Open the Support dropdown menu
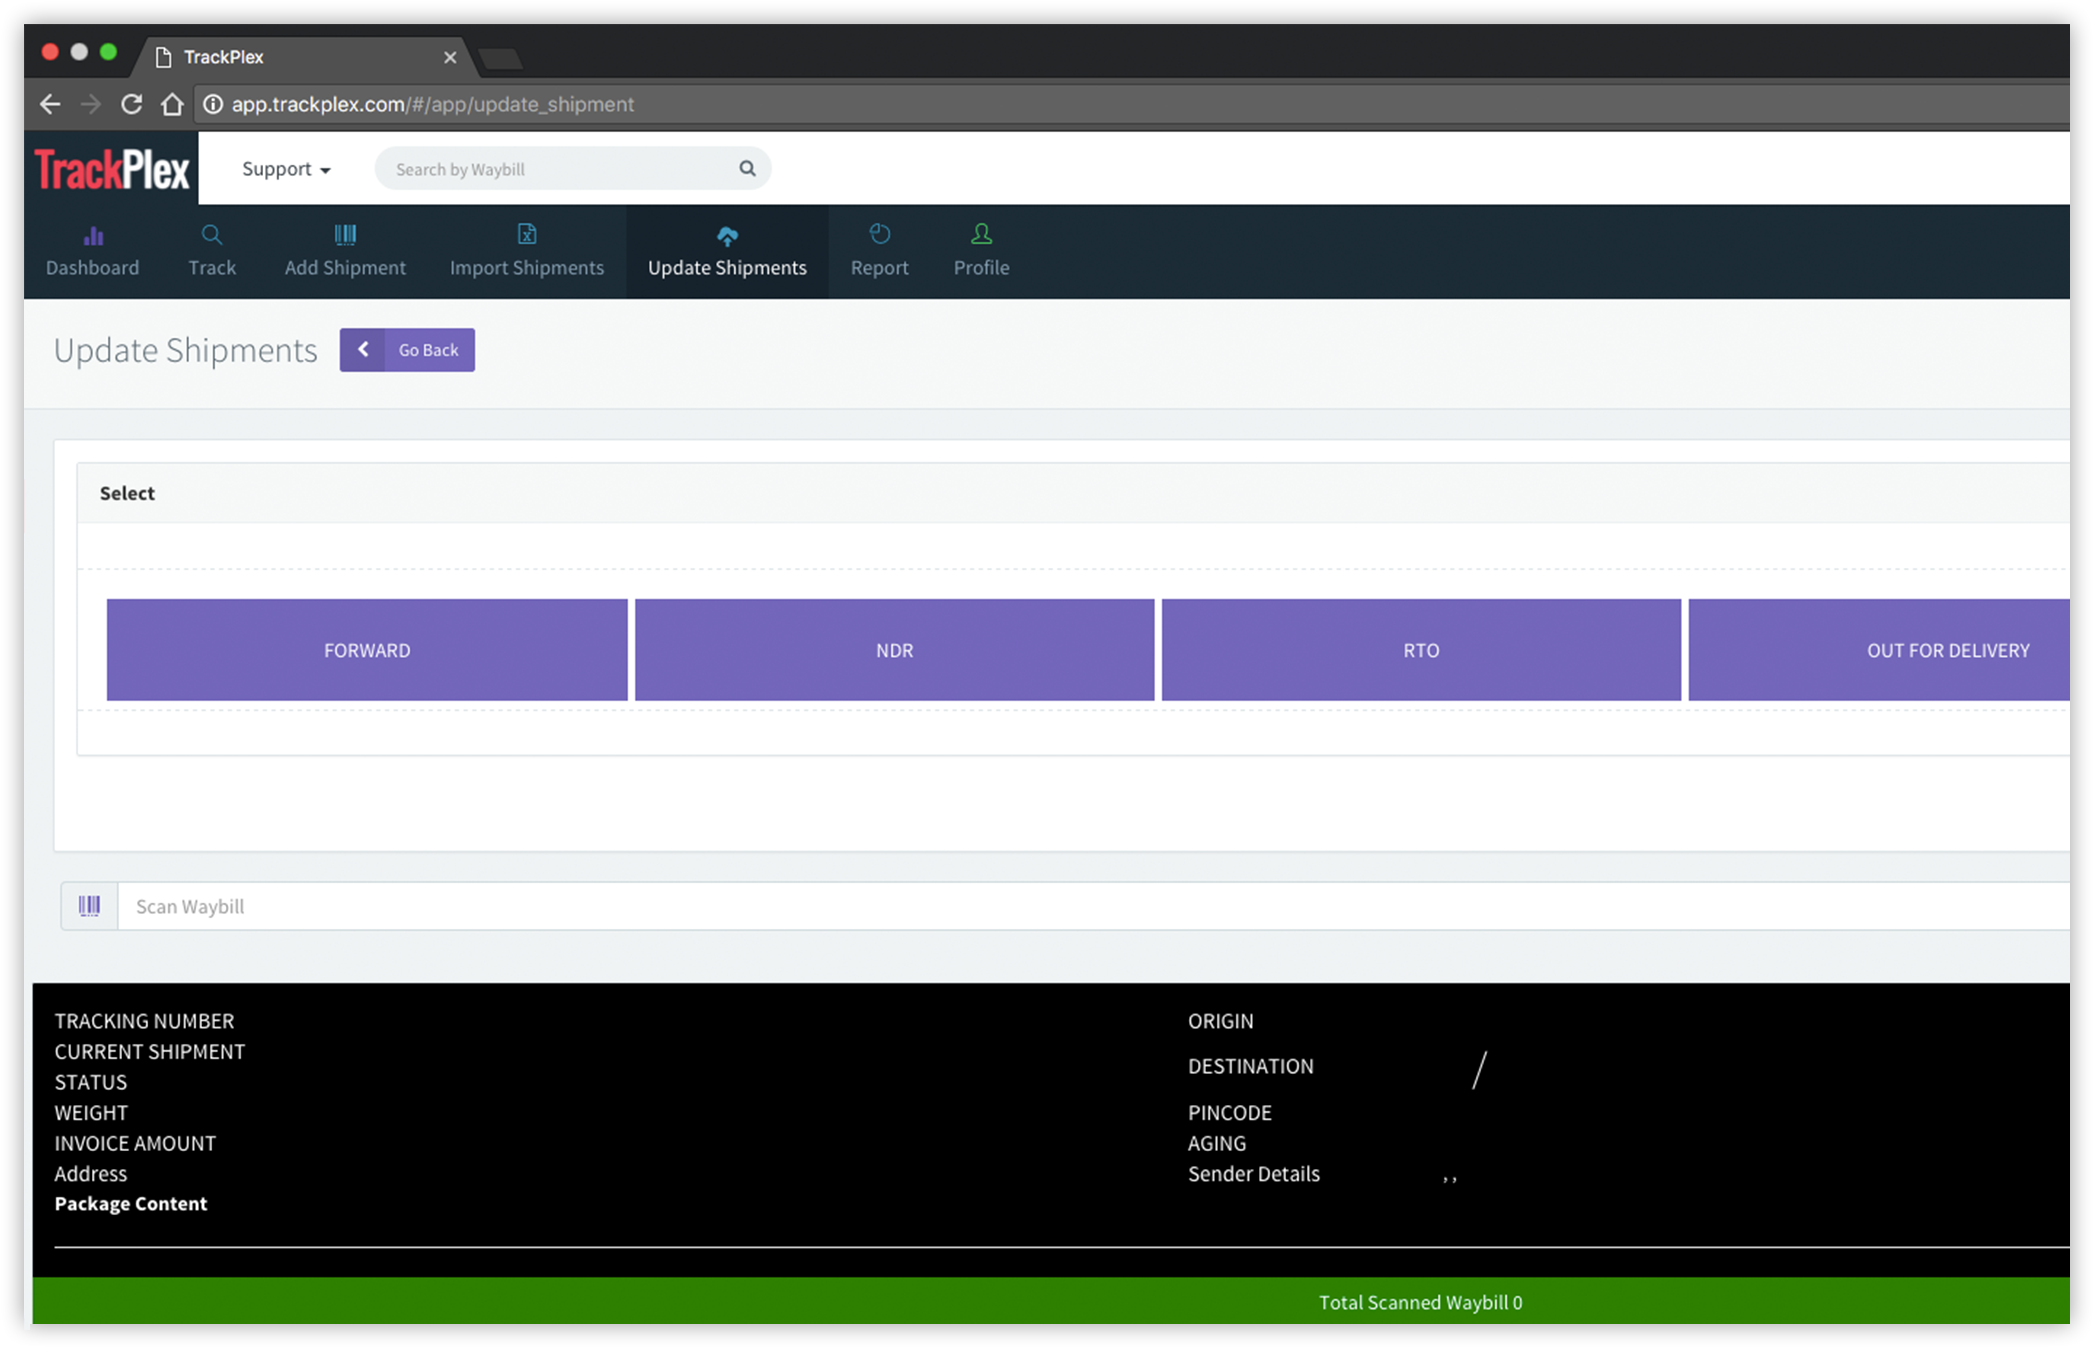The height and width of the screenshot is (1348, 2094). pos(286,169)
